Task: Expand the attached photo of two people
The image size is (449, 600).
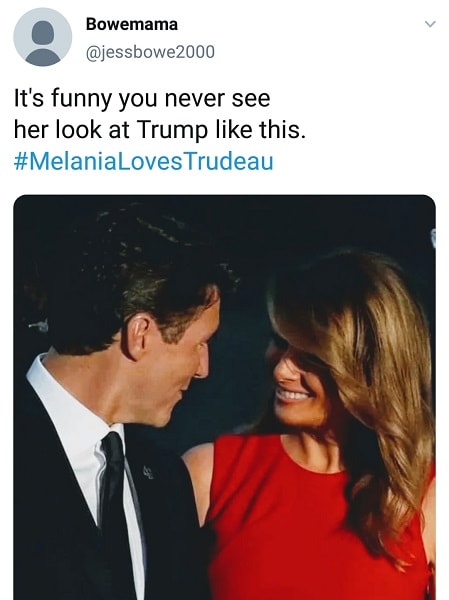Action: click(224, 397)
